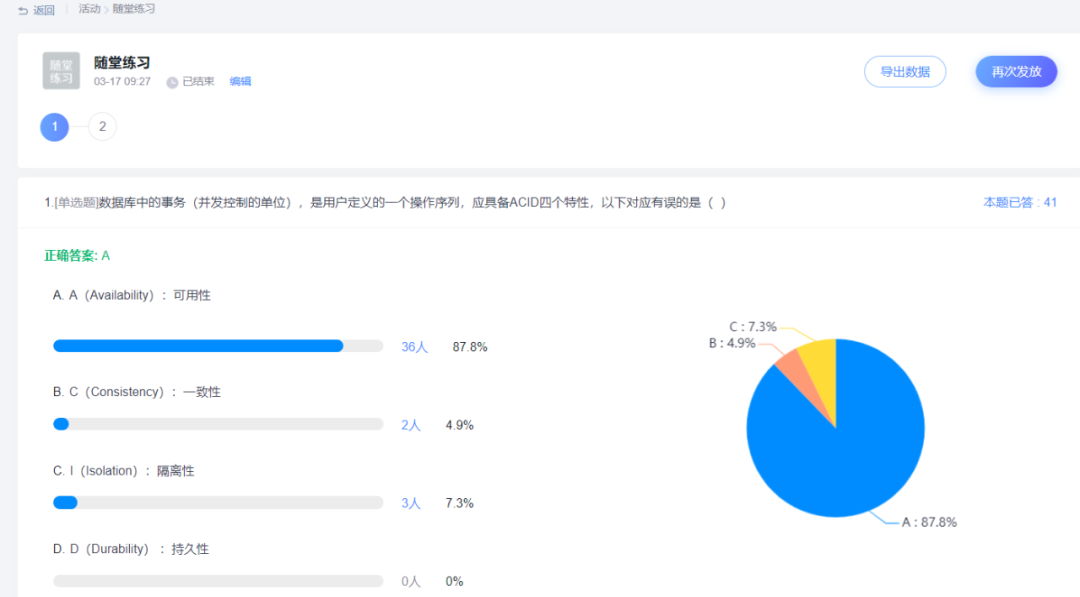Viewport: 1080px width, 597px height.
Task: Click the back arrow icon
Action: click(23, 10)
